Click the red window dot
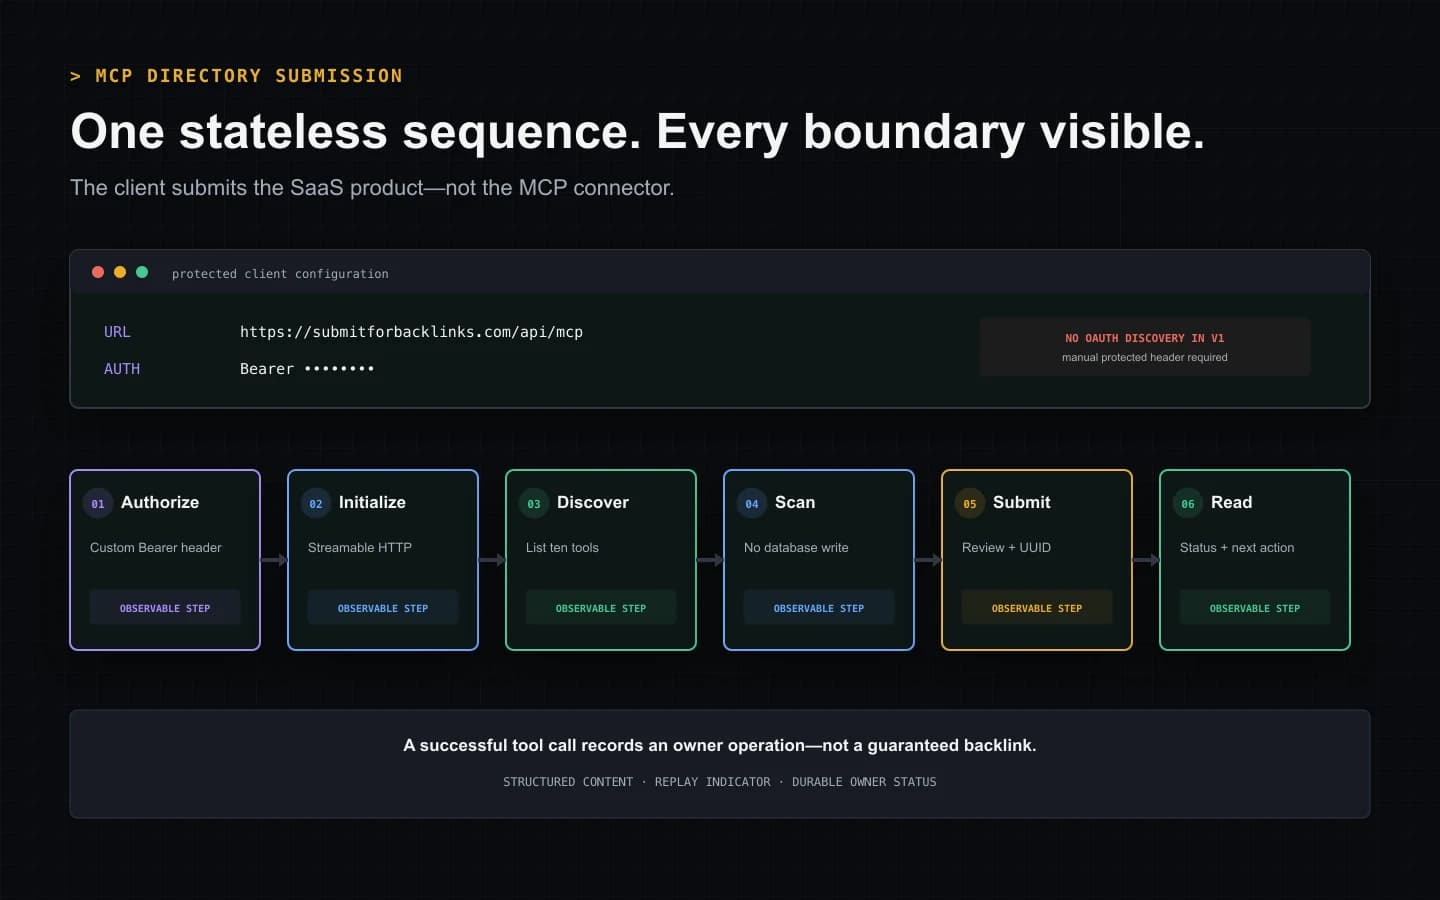This screenshot has width=1440, height=900. (x=98, y=272)
